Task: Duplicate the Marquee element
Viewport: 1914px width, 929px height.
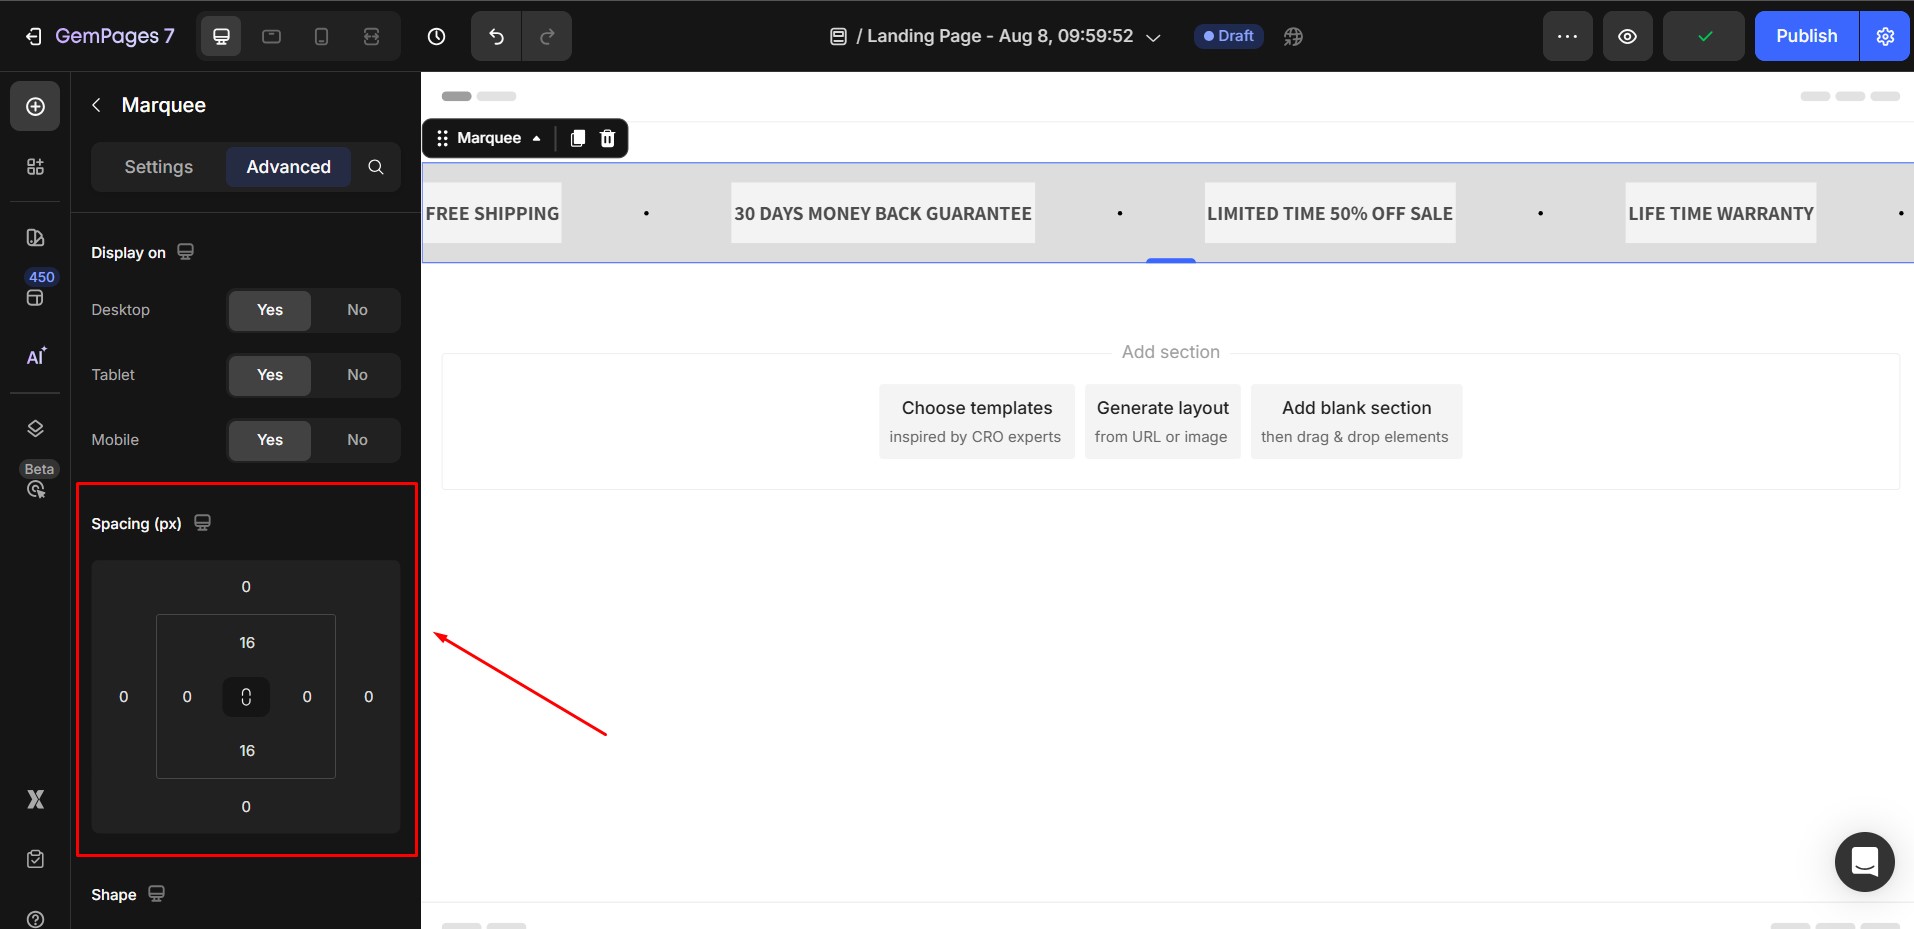Action: pyautogui.click(x=577, y=138)
